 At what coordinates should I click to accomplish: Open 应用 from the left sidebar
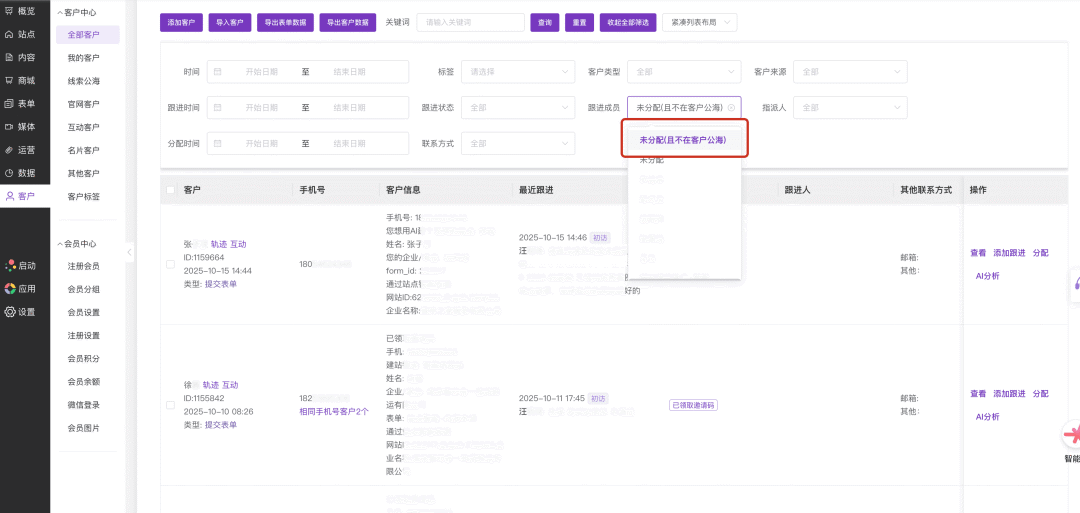click(x=24, y=289)
